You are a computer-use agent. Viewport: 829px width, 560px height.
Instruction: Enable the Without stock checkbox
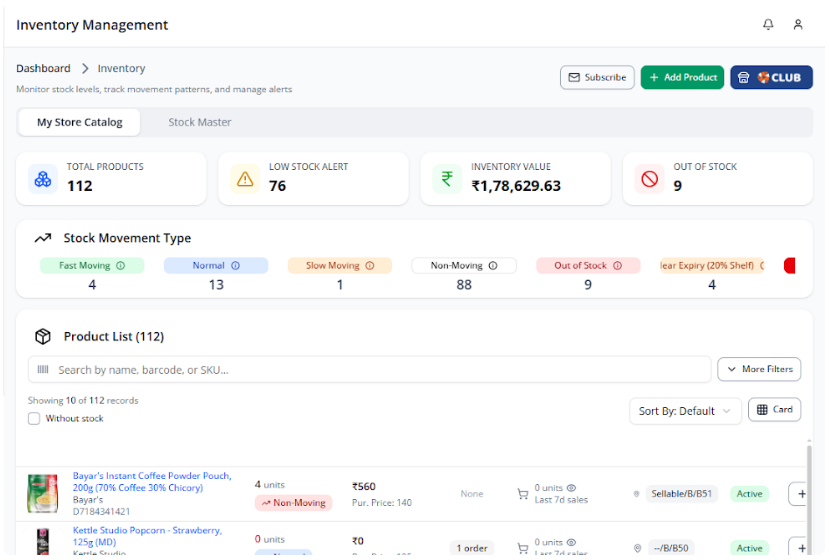coord(34,419)
